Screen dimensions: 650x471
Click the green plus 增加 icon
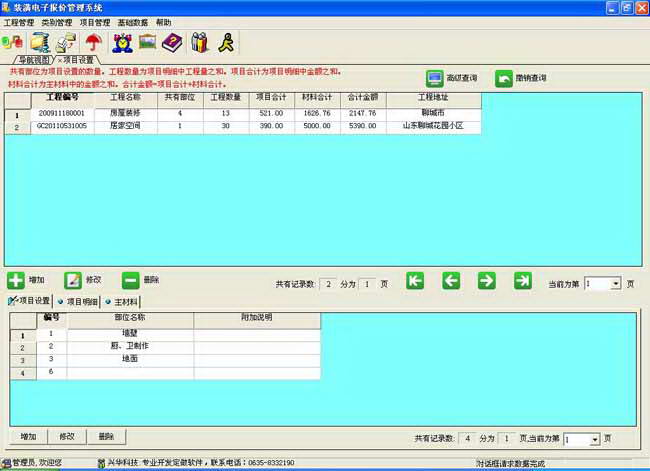(x=16, y=280)
